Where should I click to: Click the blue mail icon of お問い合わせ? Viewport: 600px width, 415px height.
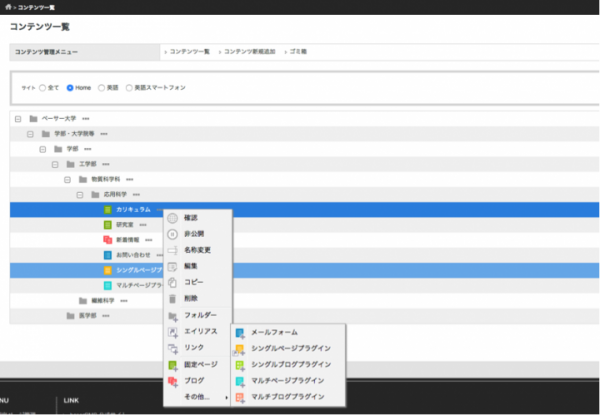[108, 255]
